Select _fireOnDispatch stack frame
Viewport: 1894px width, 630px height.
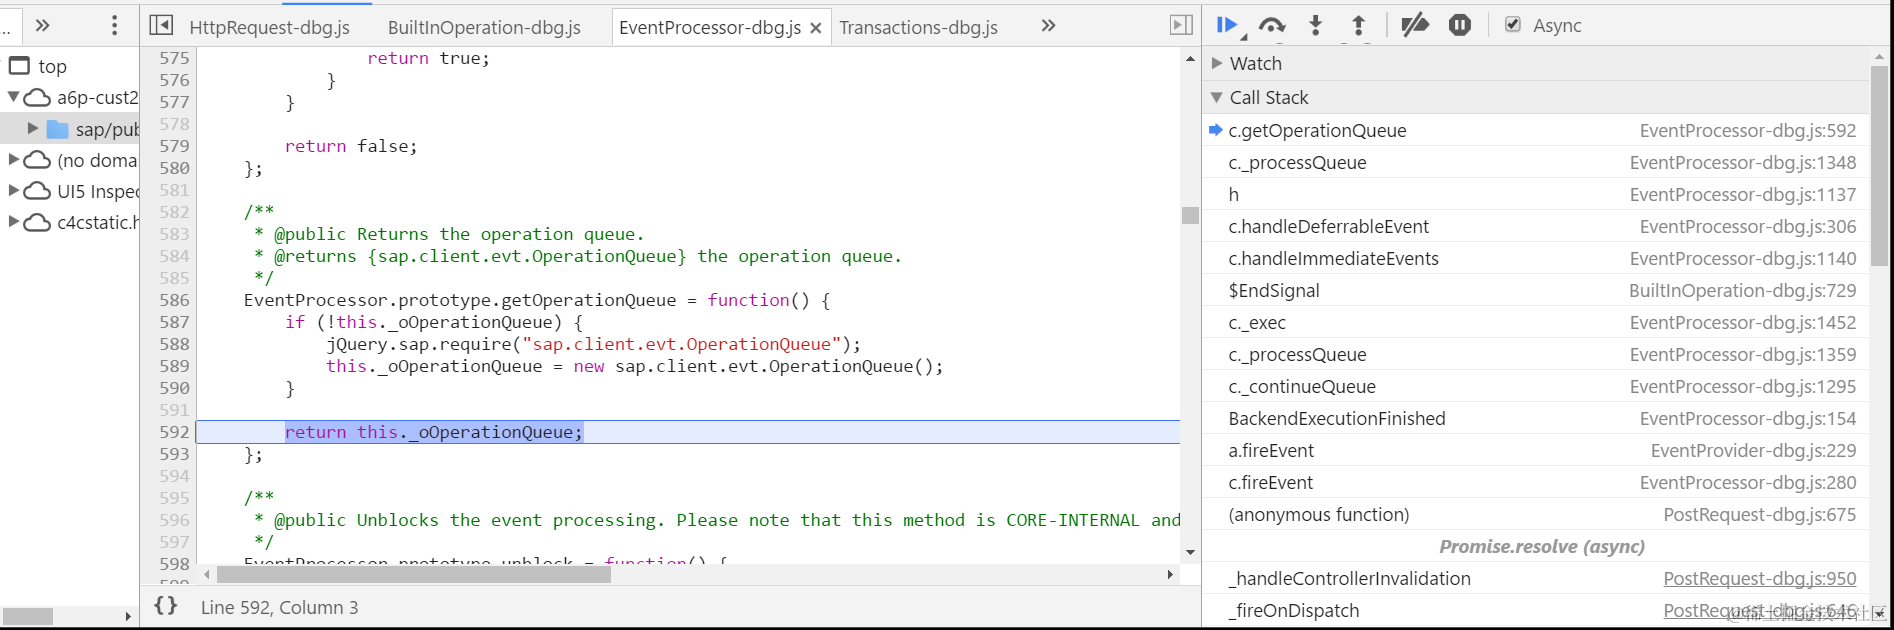pos(1535,610)
